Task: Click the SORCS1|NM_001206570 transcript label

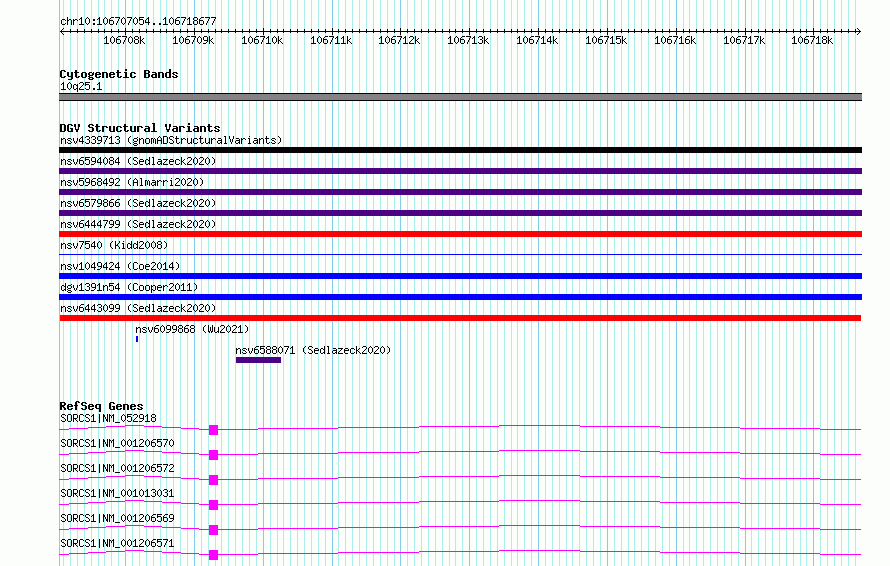Action: point(117,443)
